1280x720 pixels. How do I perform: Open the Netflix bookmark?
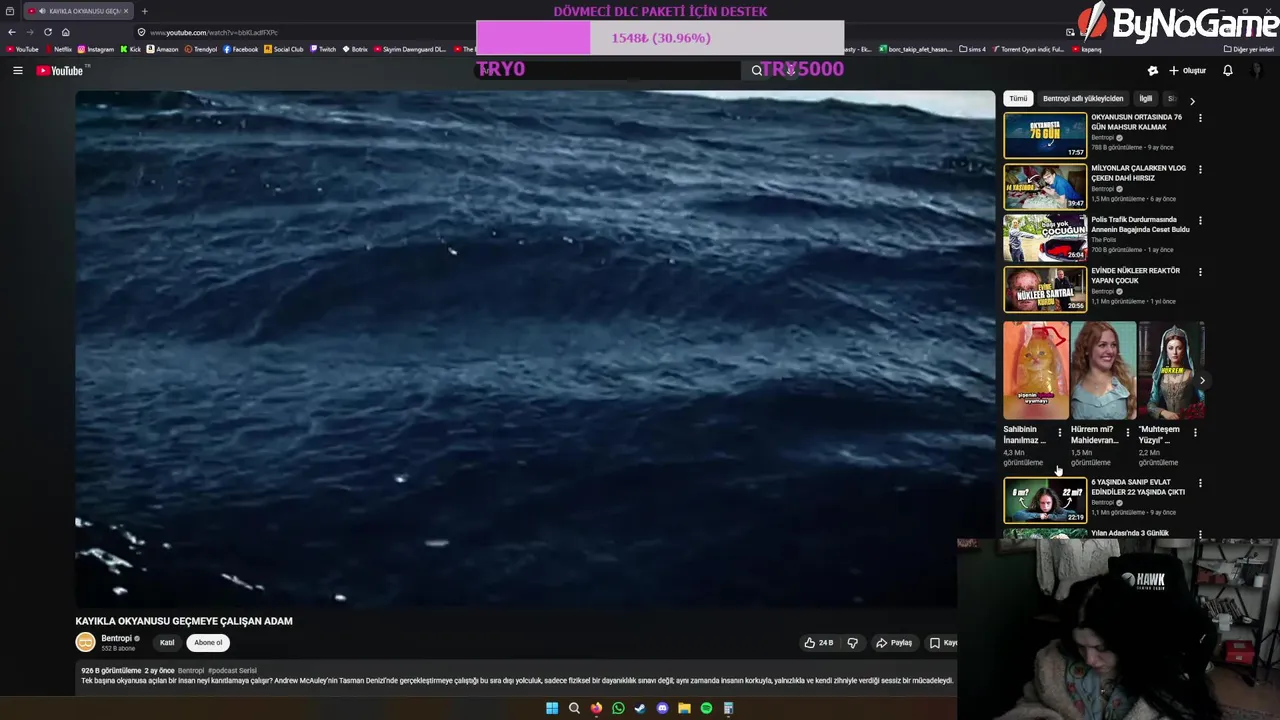pyautogui.click(x=58, y=49)
